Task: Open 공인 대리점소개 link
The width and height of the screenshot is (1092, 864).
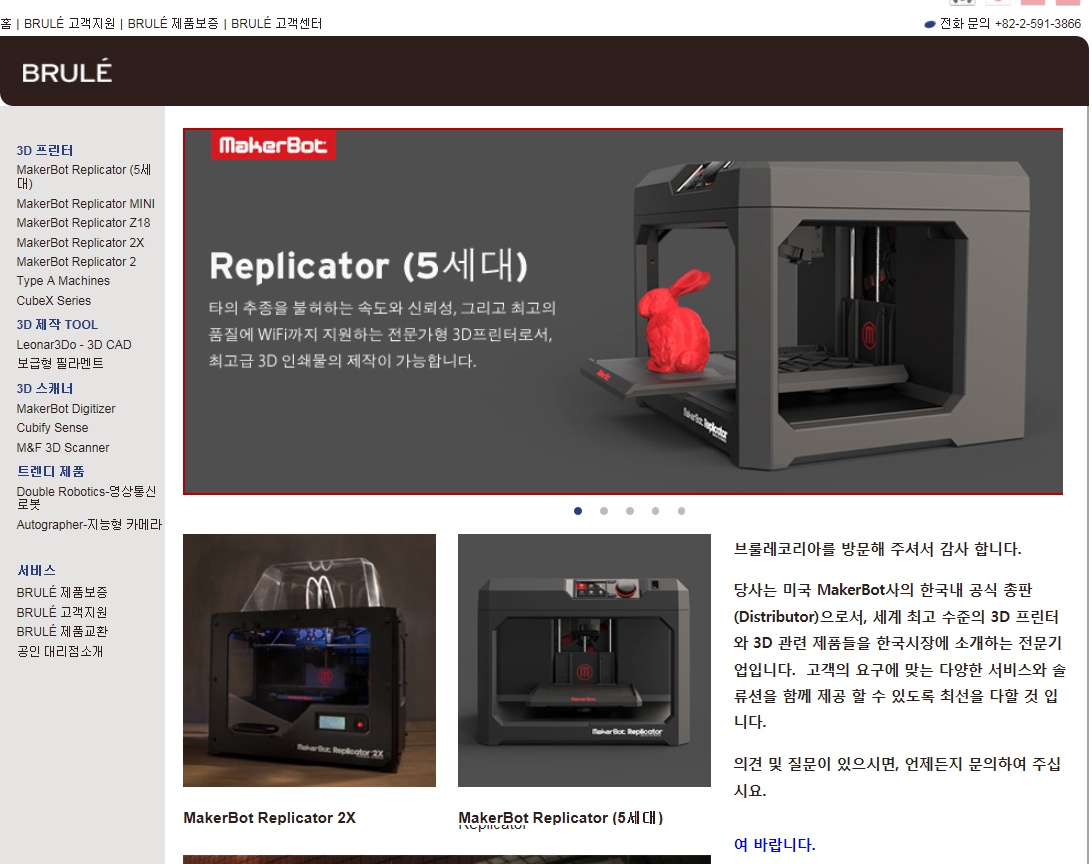Action: pos(60,652)
